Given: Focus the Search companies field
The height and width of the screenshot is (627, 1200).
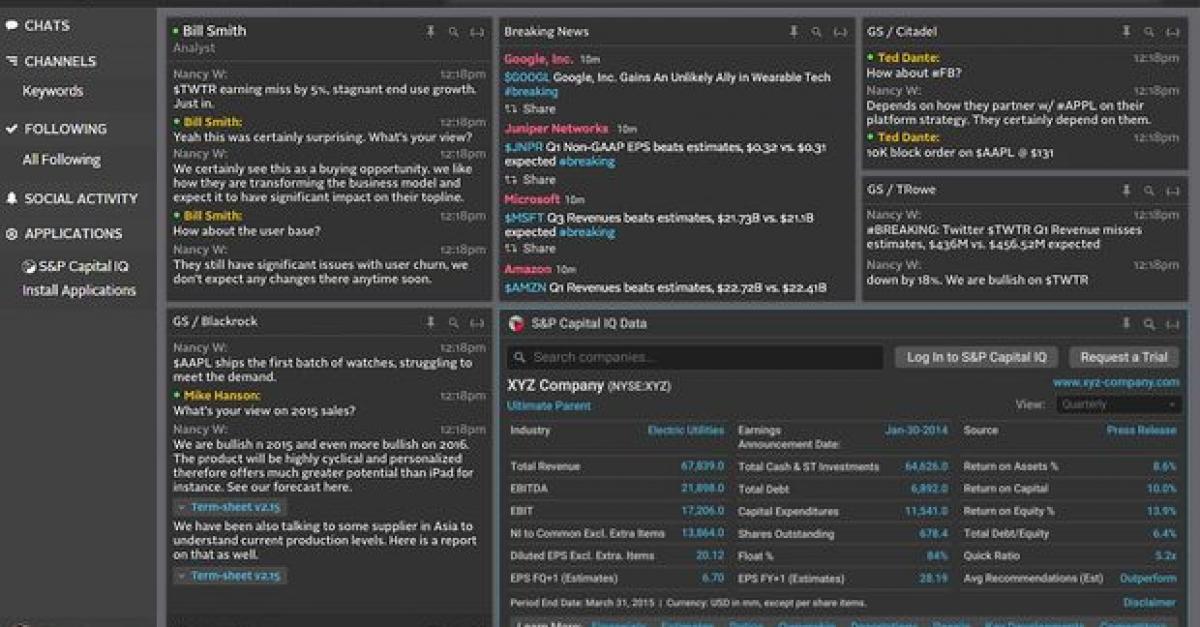Looking at the screenshot, I should pyautogui.click(x=695, y=357).
